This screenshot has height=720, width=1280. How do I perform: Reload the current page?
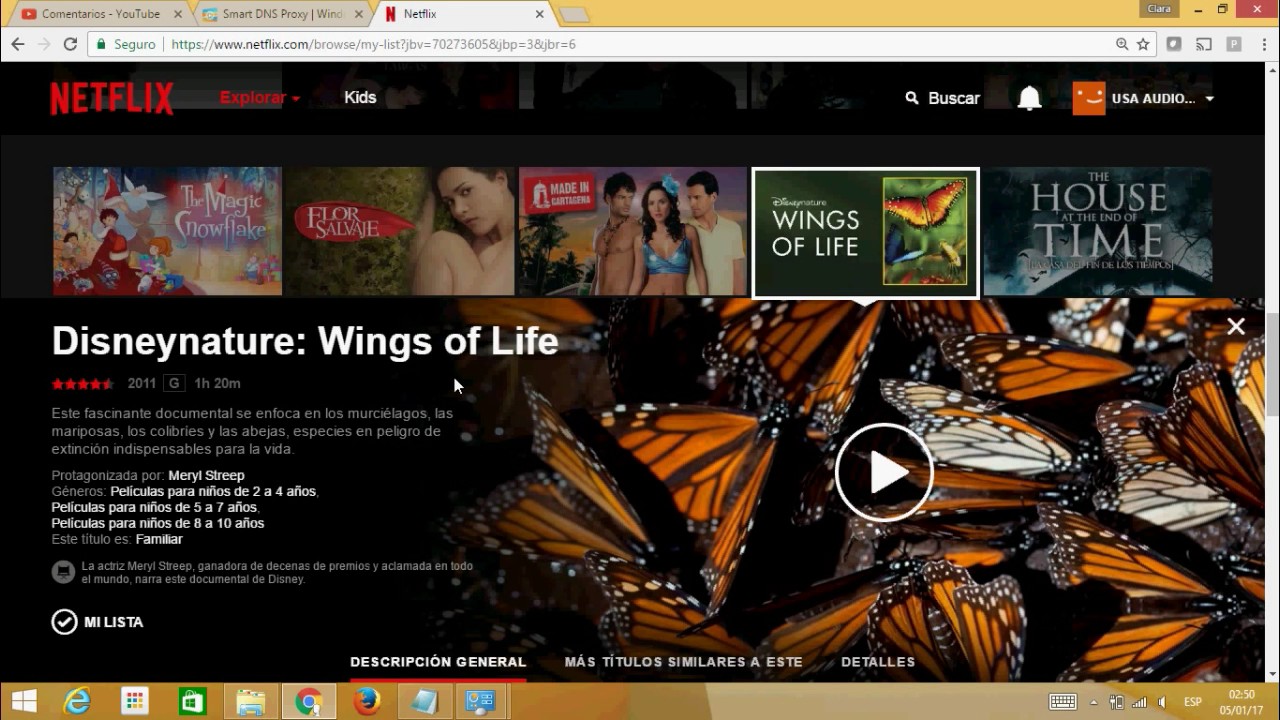pos(70,44)
